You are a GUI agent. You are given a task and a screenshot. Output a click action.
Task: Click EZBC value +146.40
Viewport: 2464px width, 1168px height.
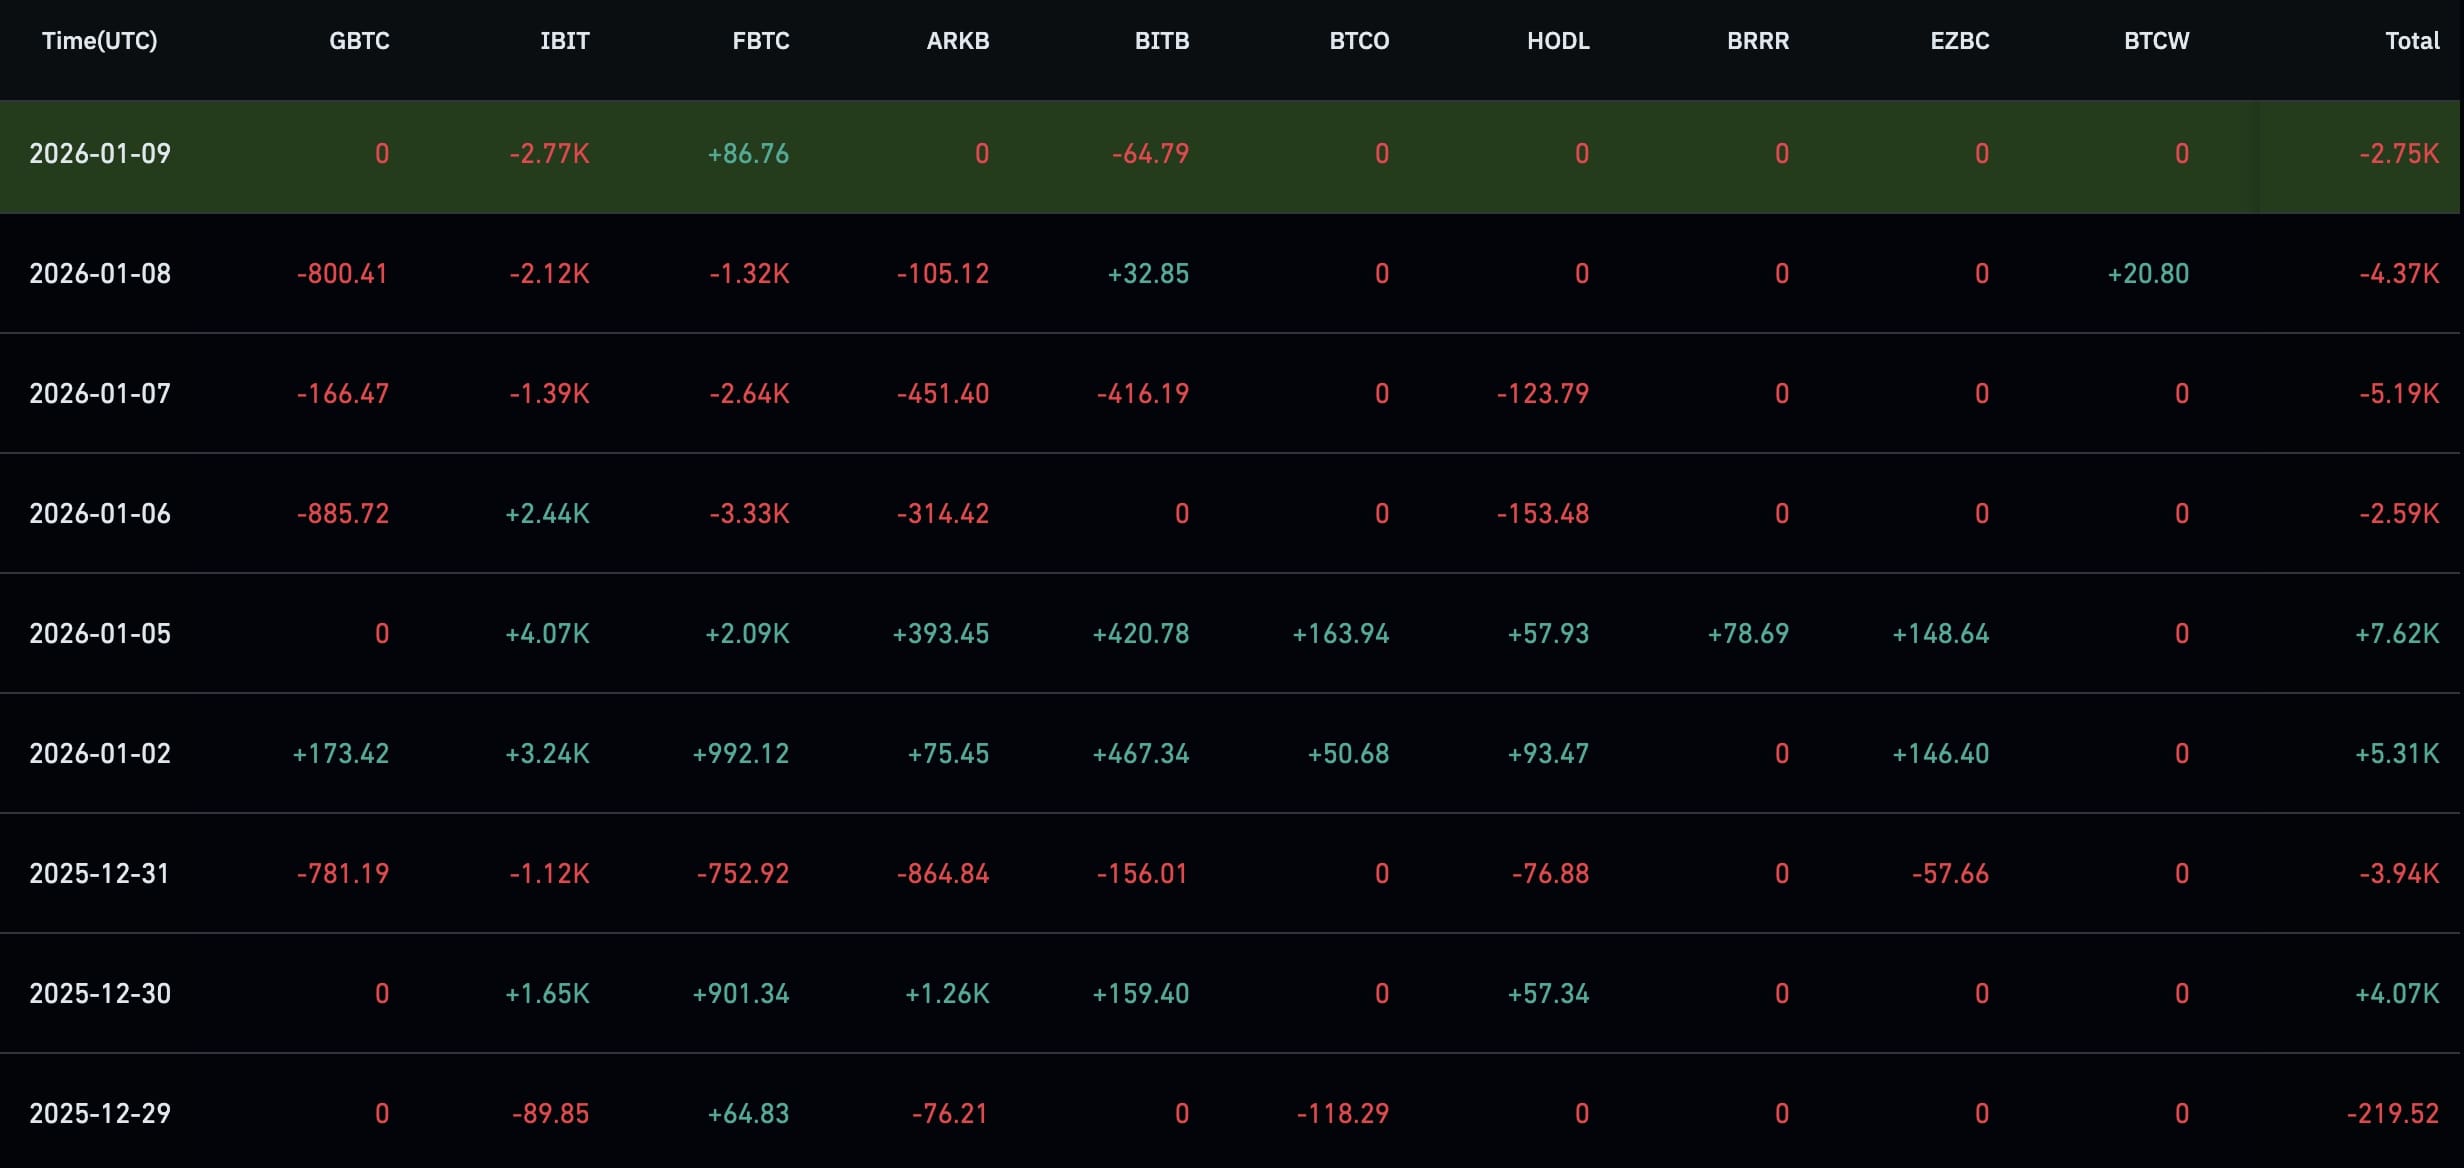(x=1940, y=753)
